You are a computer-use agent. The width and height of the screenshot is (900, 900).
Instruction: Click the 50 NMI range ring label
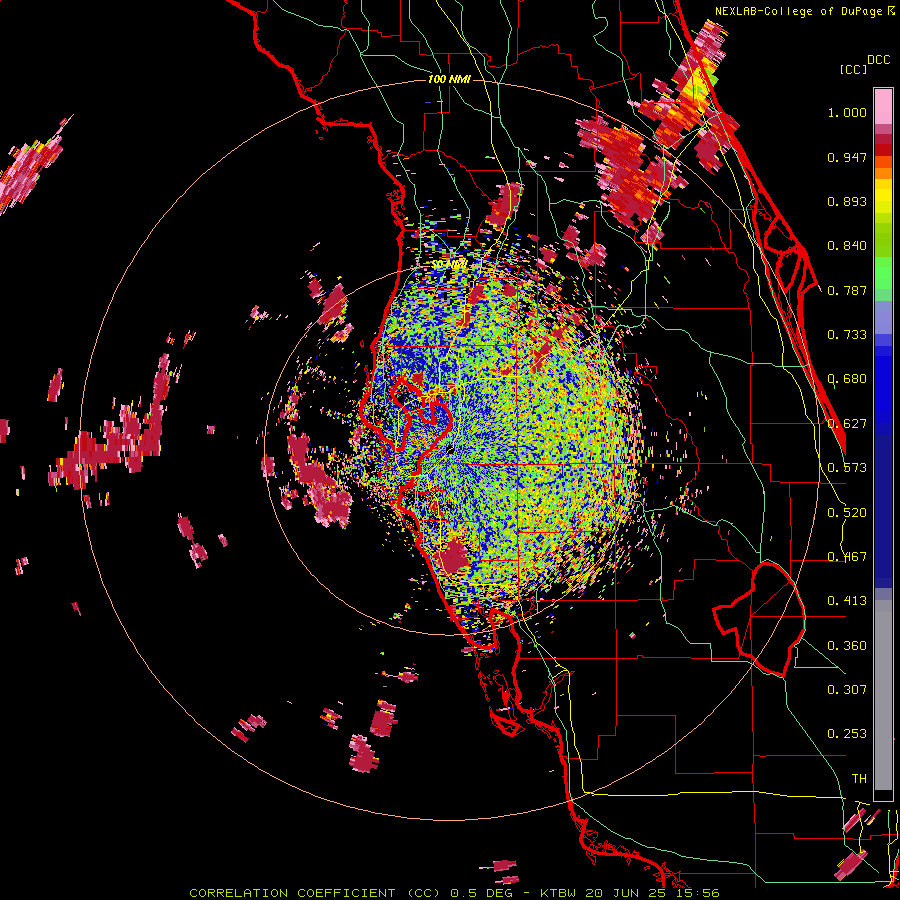[448, 264]
